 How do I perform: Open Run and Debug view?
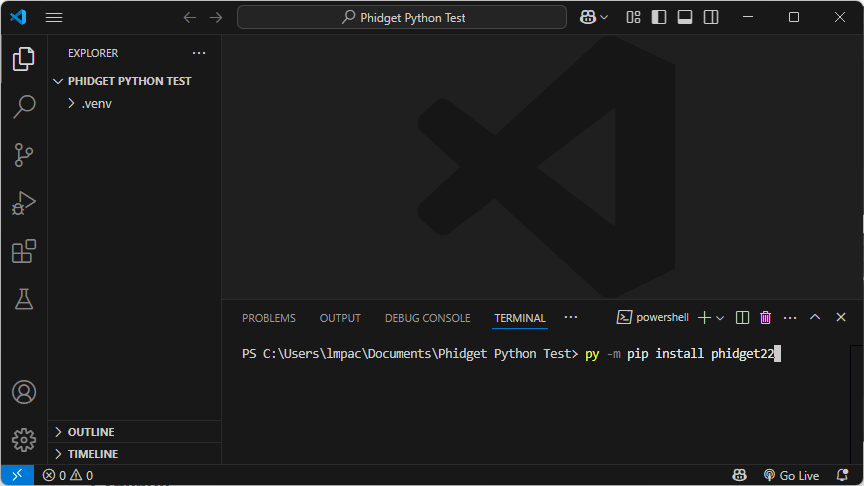tap(24, 203)
